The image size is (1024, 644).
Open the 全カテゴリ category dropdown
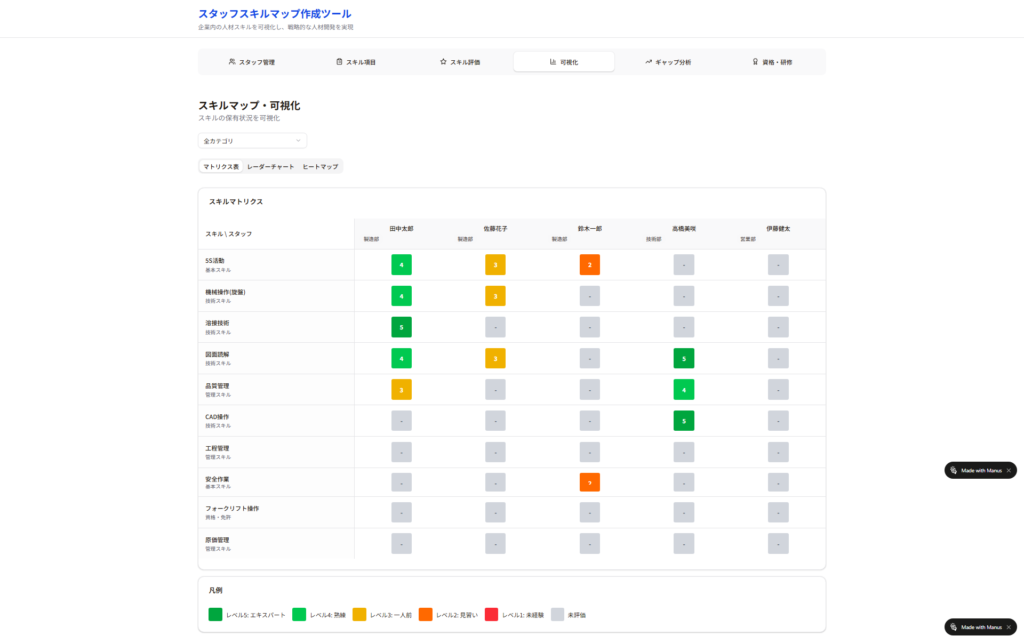coord(252,141)
